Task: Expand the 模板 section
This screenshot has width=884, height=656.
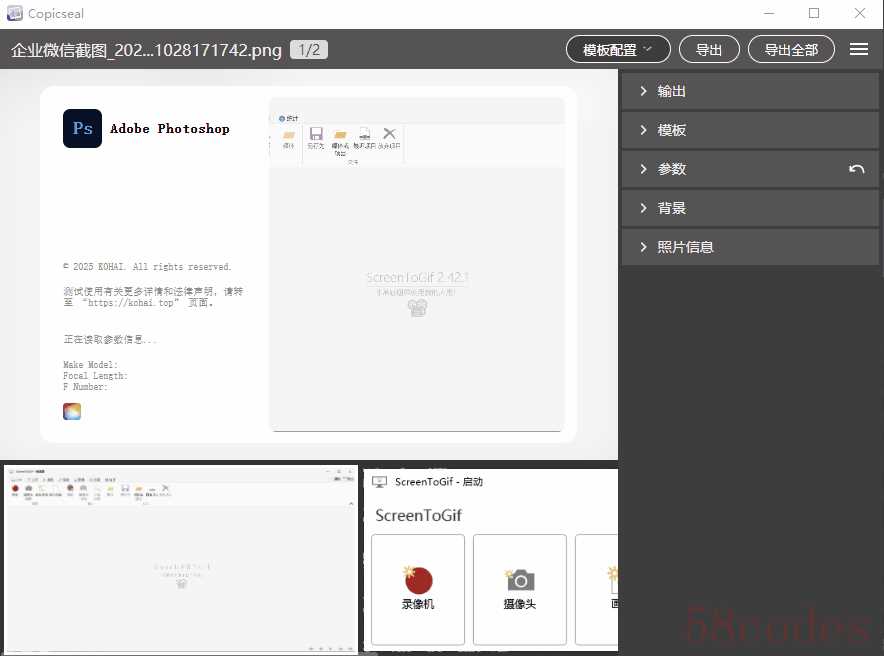Action: [x=750, y=130]
